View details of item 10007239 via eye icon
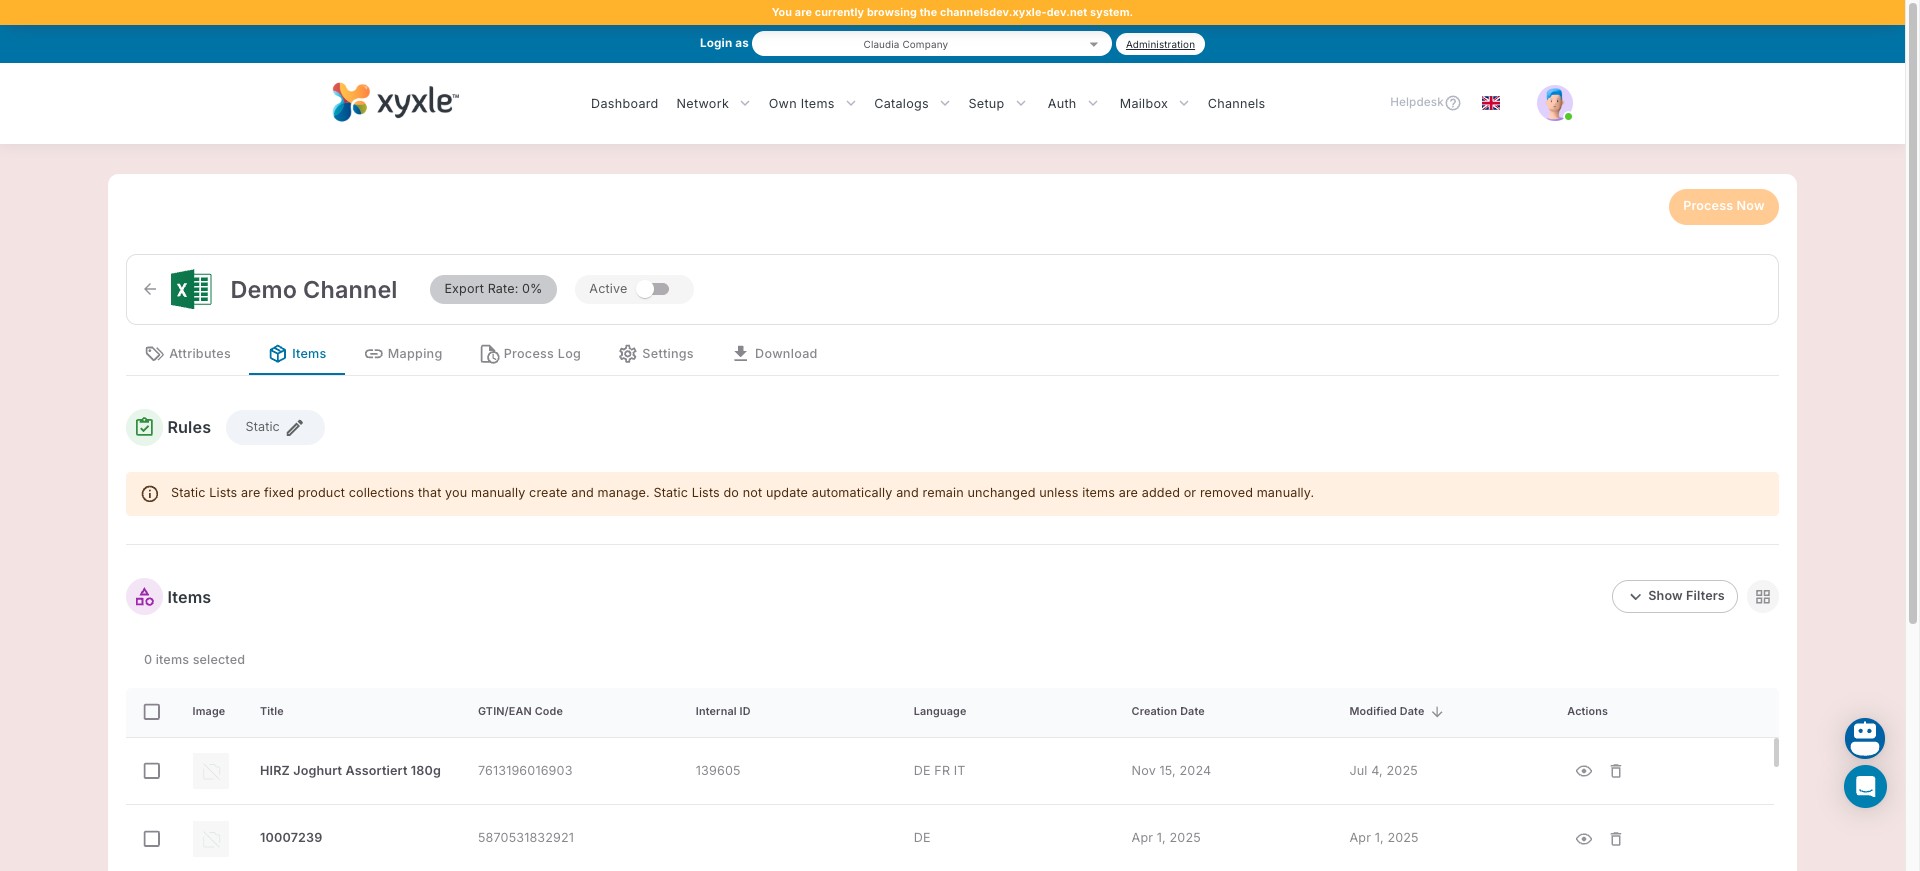 [1583, 839]
